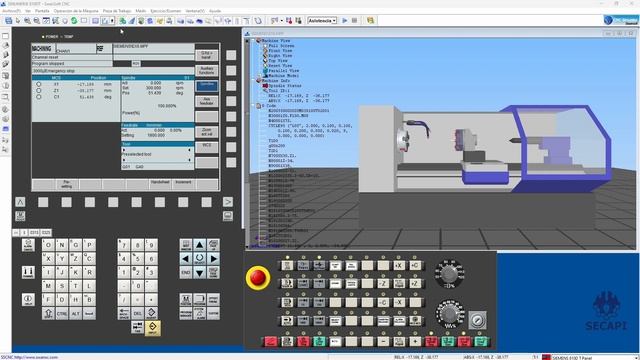640x360 pixels.
Task: Select Front View in the tree
Action: point(280,51)
